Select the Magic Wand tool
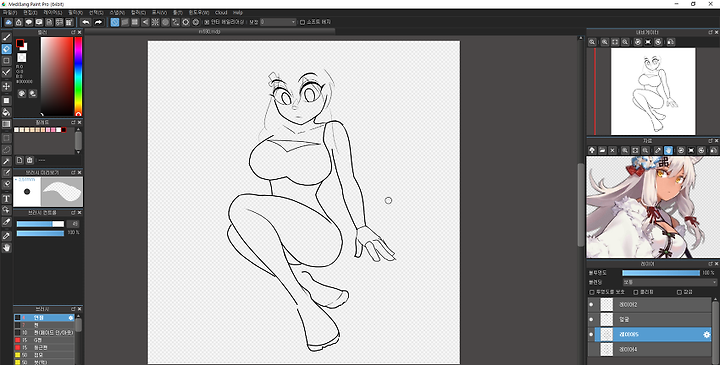 [x=6, y=161]
